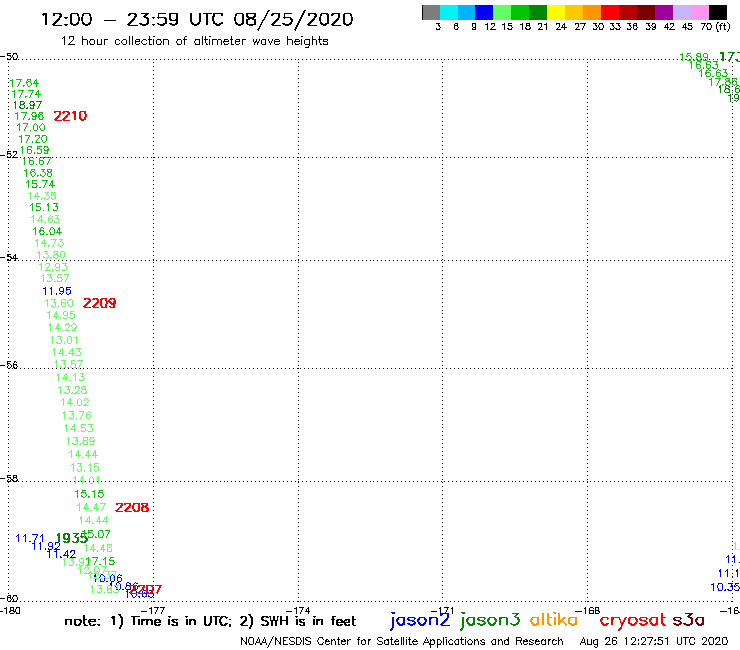
Task: Click the date range title text
Action: (197, 20)
